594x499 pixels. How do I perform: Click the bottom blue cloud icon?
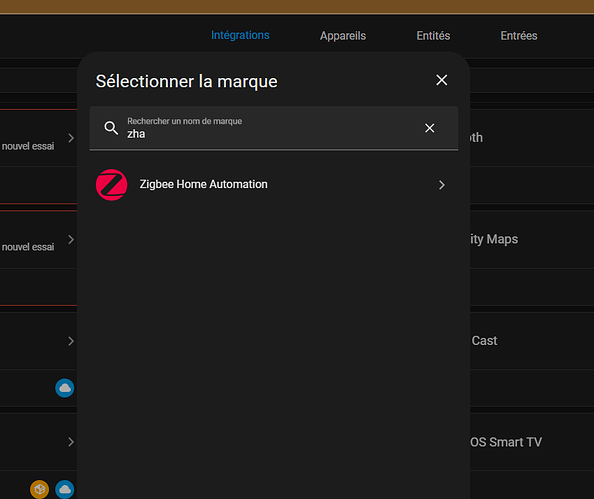click(x=65, y=490)
